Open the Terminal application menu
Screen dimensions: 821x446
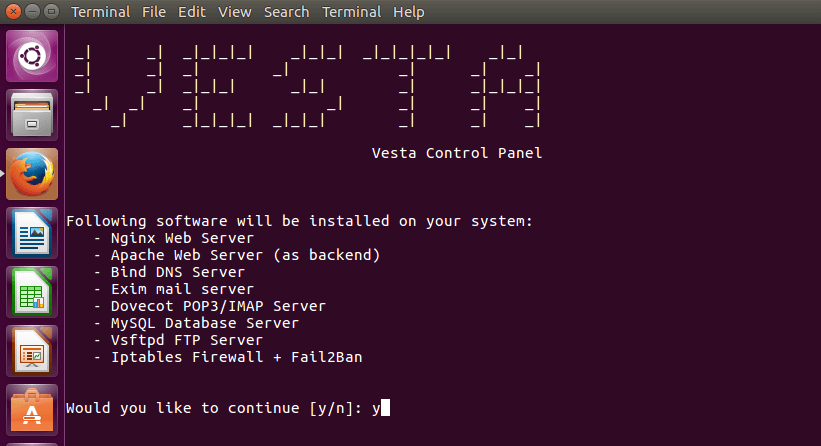pyautogui.click(x=101, y=12)
